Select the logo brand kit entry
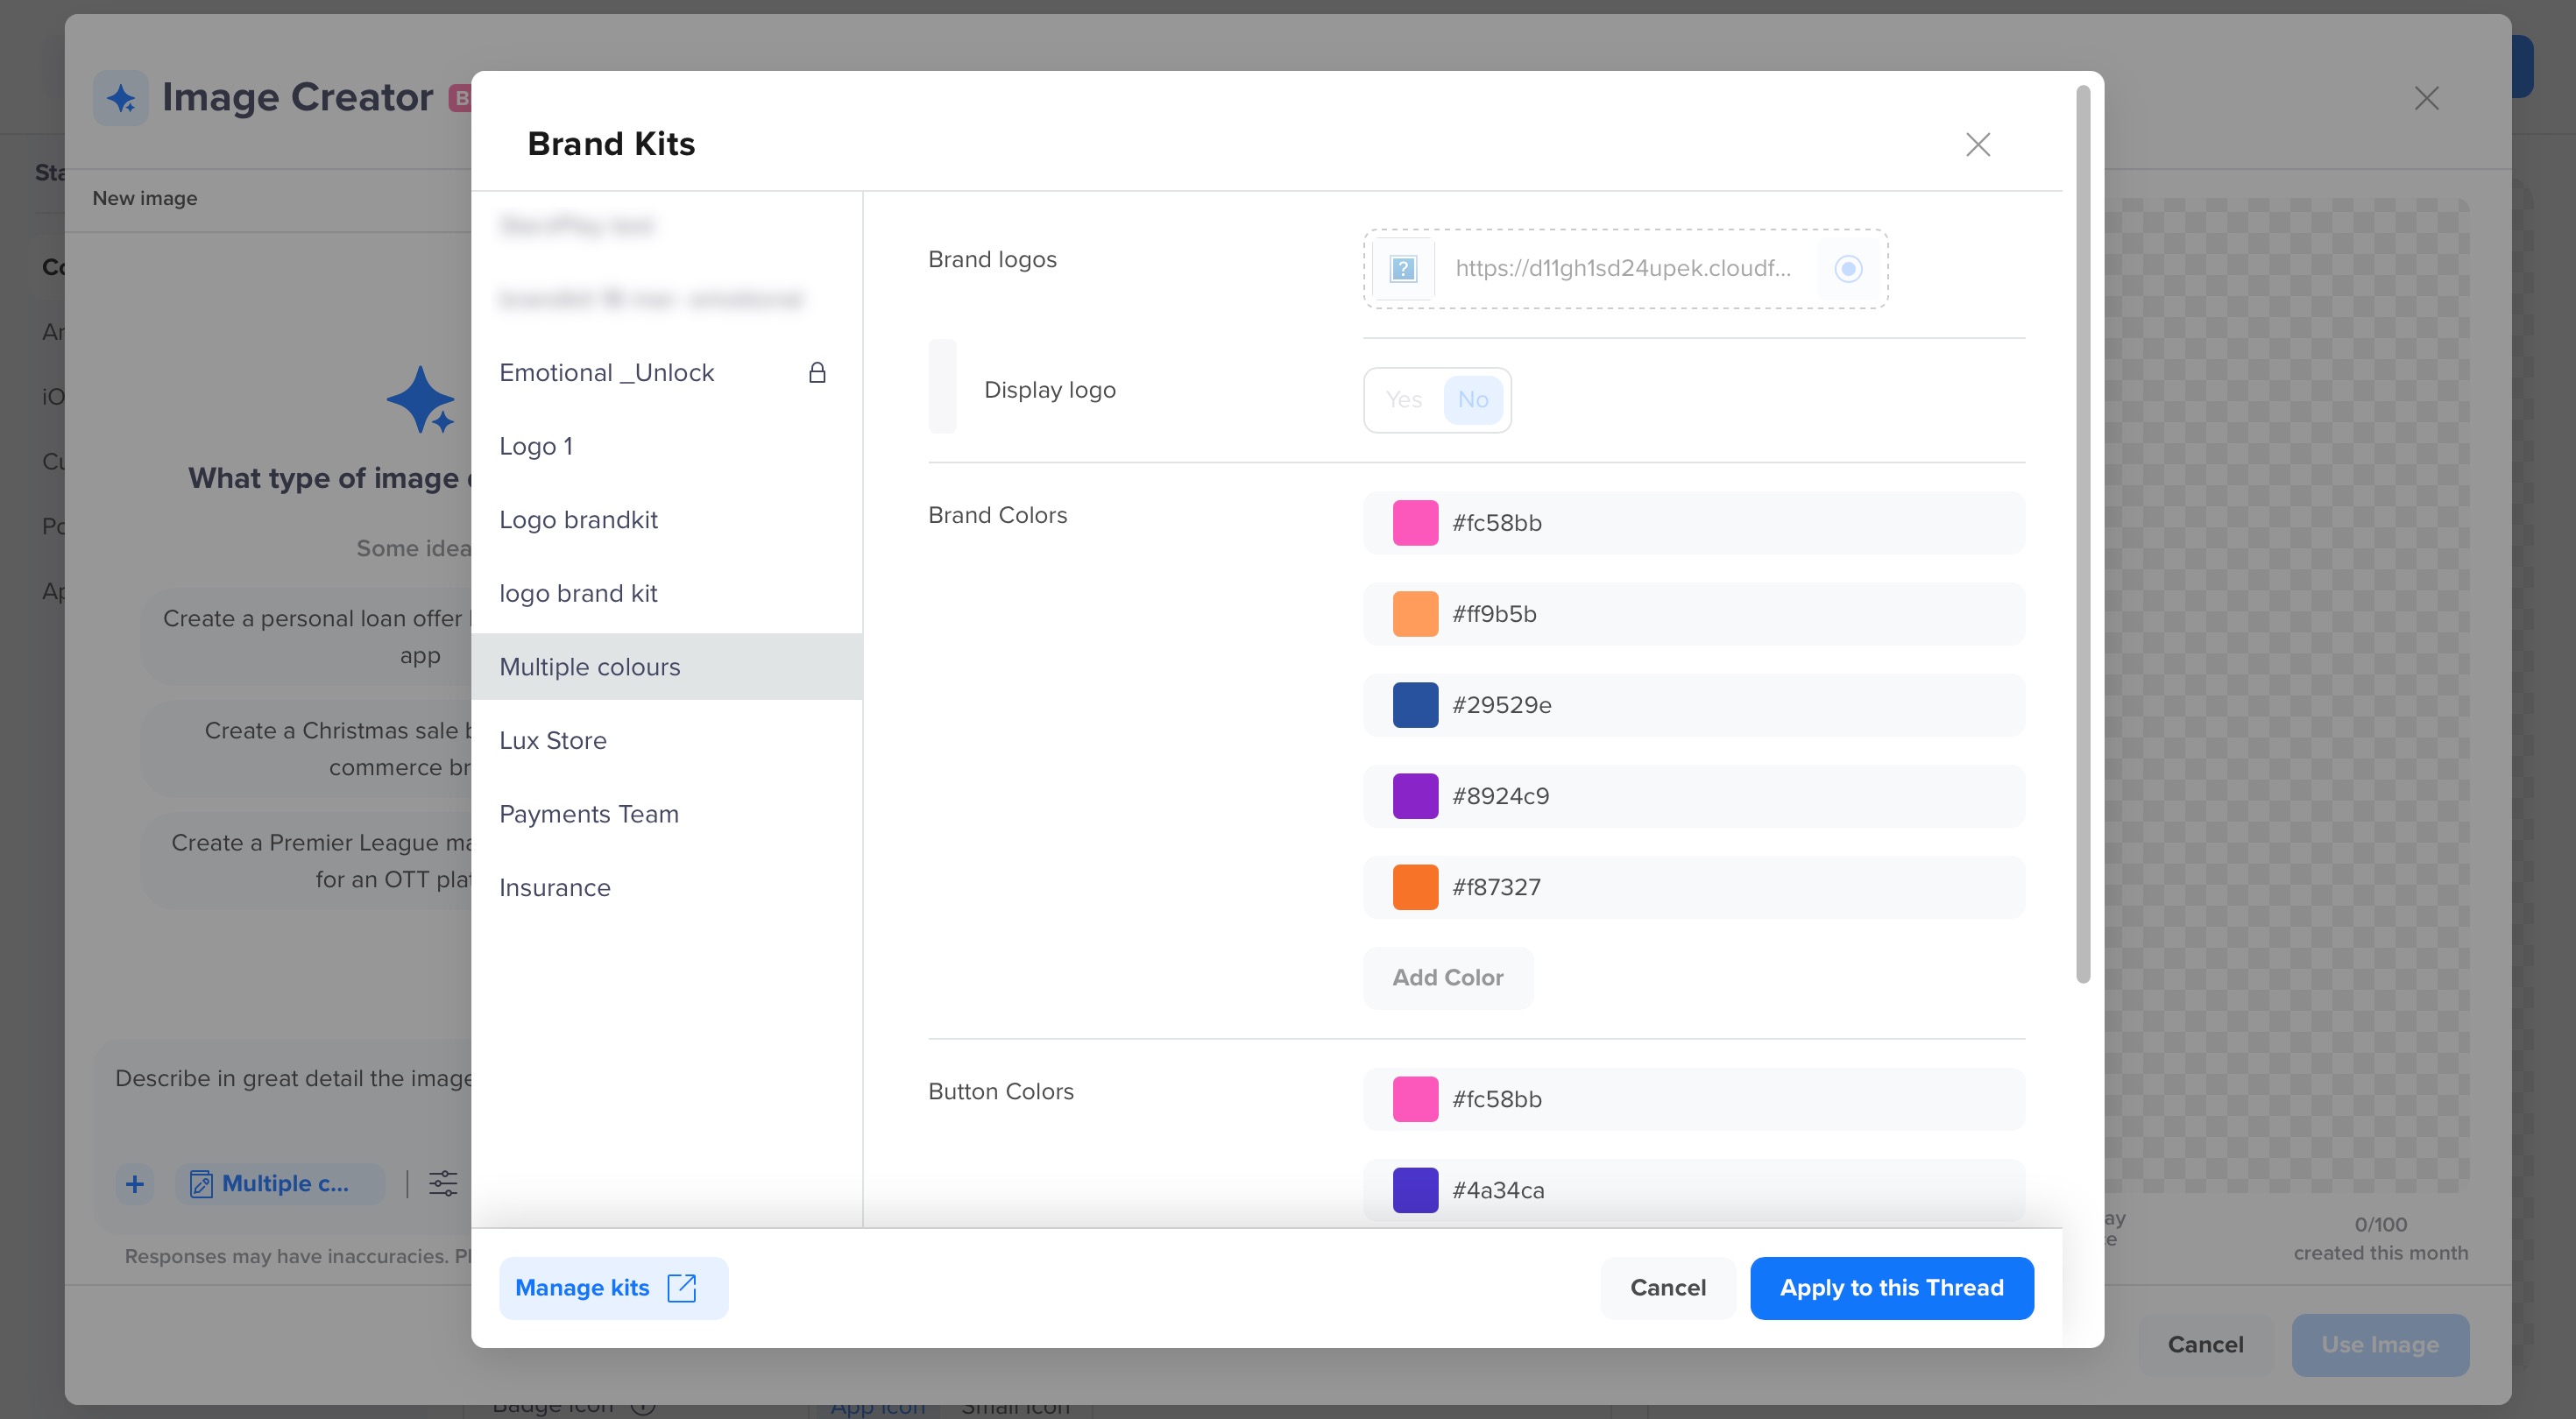The width and height of the screenshot is (2576, 1419). (667, 593)
